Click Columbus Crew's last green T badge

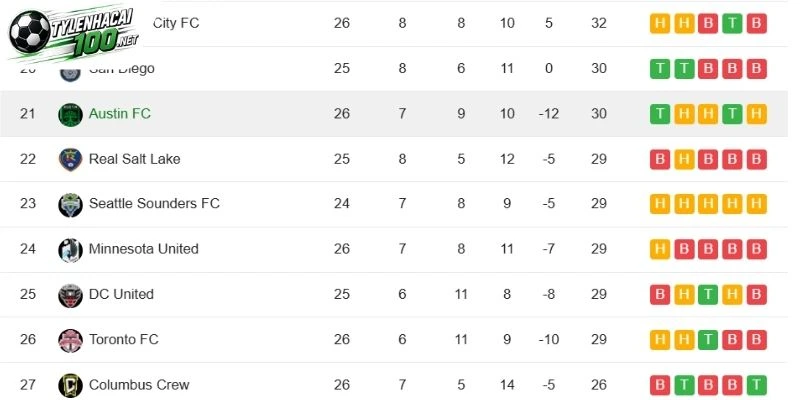coord(757,385)
